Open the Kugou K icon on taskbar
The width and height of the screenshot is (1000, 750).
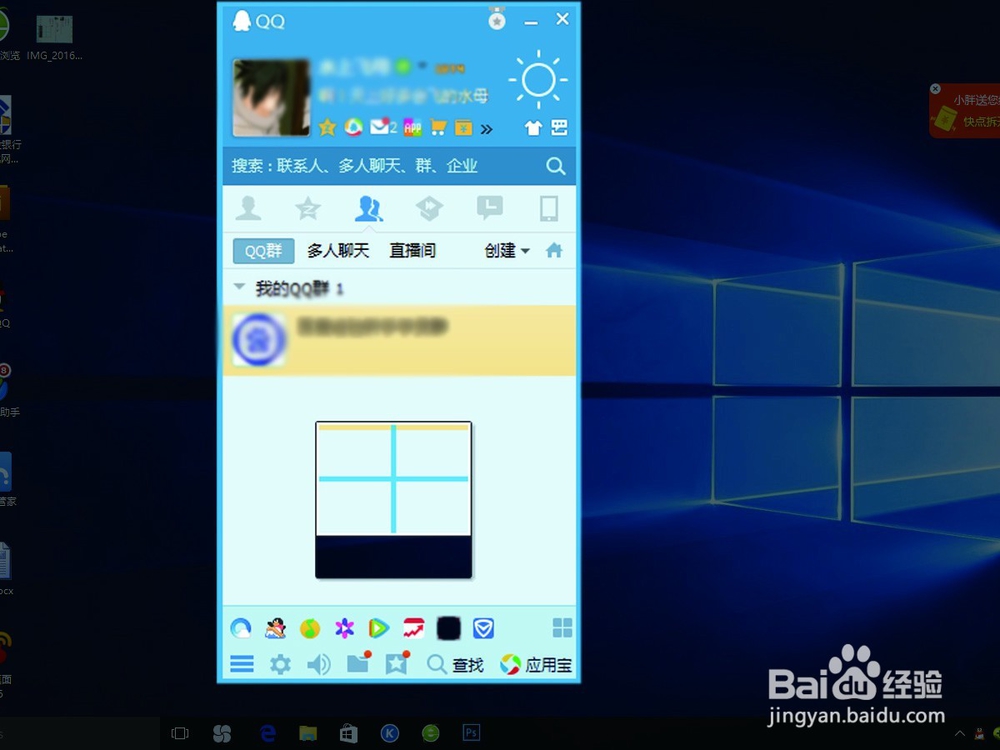pyautogui.click(x=390, y=733)
